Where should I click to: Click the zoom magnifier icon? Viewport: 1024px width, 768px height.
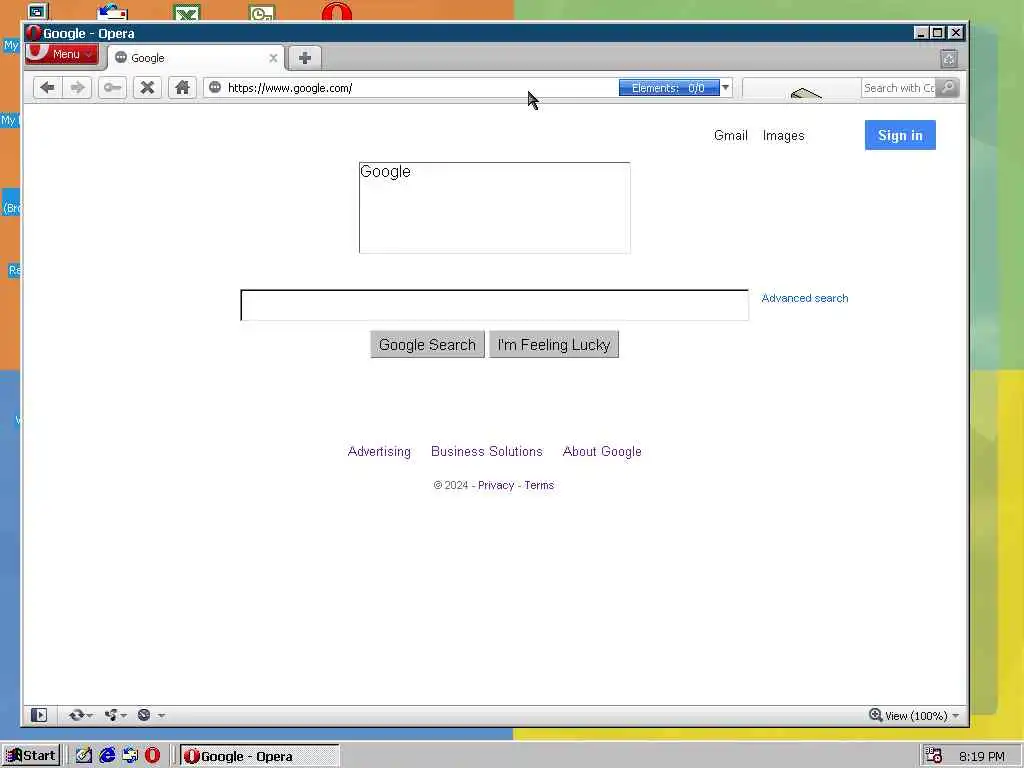(876, 715)
